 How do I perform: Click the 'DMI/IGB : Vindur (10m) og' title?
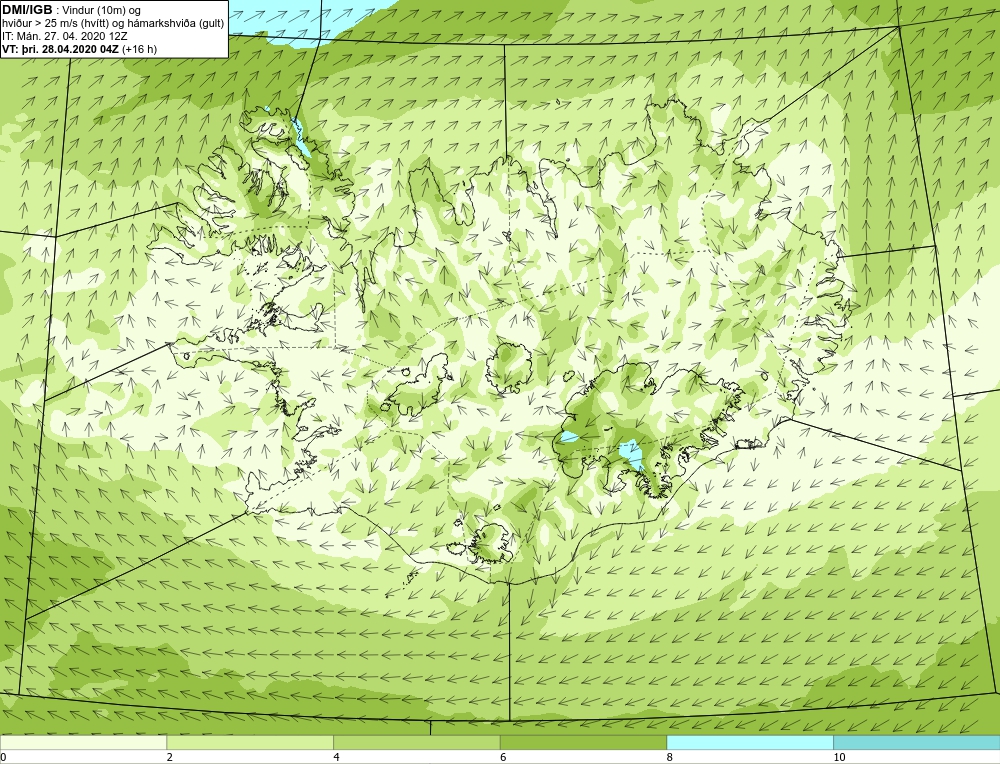[x=72, y=10]
